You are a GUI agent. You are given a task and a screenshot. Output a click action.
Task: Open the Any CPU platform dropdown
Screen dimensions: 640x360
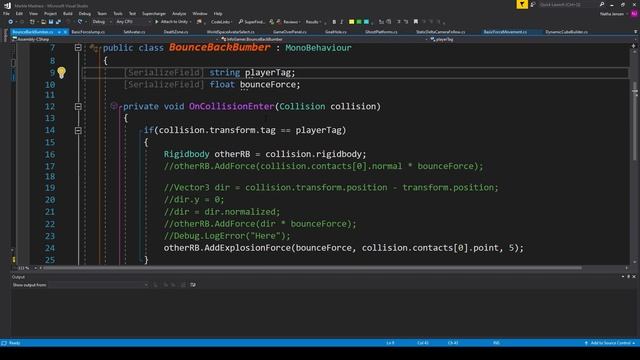(x=133, y=22)
